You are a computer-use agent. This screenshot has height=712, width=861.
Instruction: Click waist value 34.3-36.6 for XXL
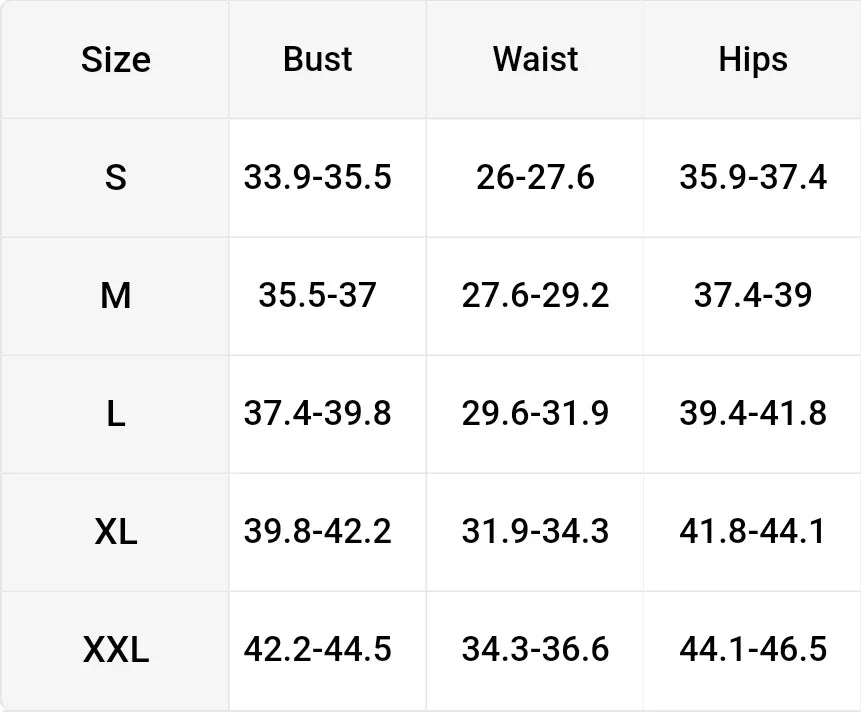[535, 649]
